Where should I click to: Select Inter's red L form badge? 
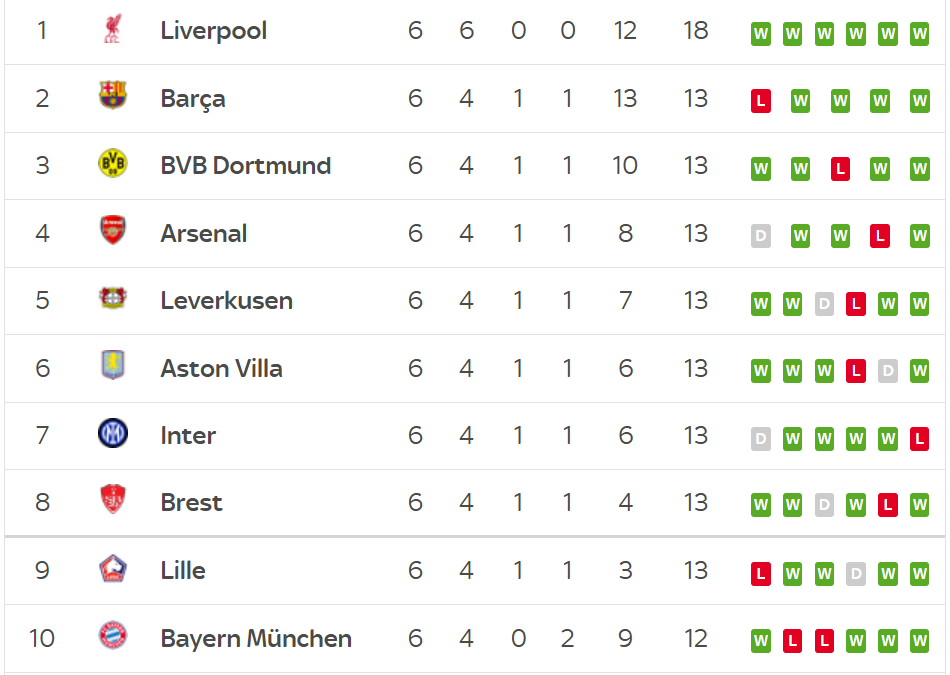click(x=919, y=438)
